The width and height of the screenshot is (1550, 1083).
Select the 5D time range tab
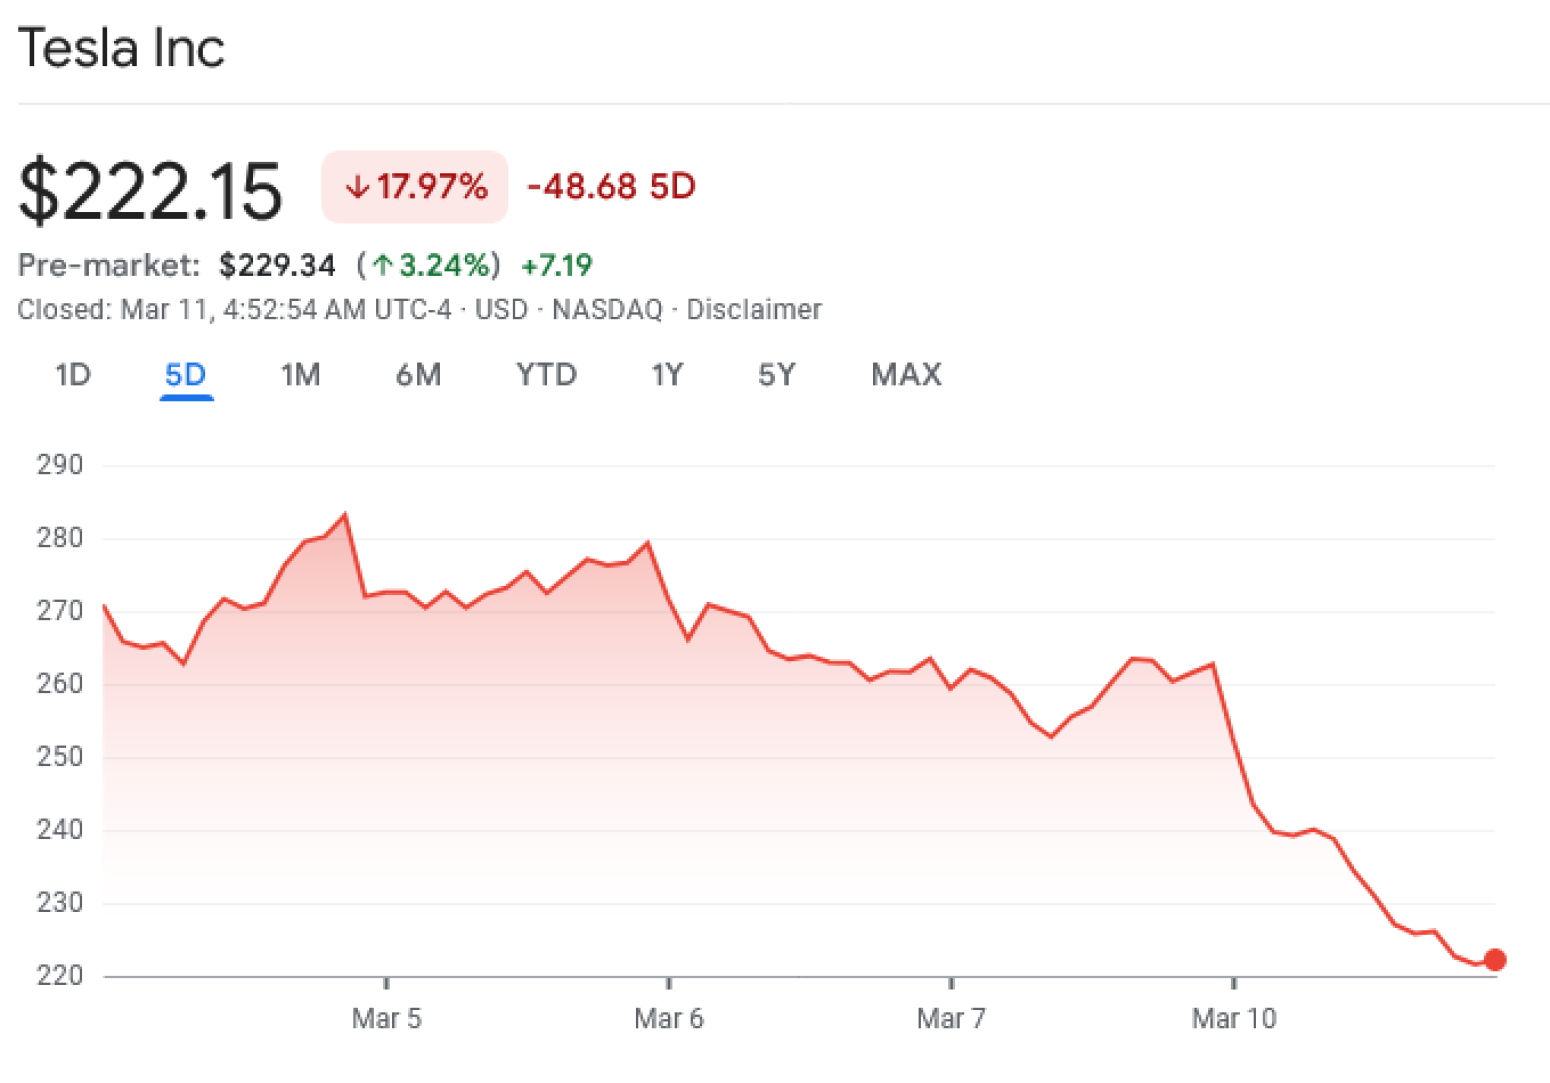pyautogui.click(x=185, y=375)
